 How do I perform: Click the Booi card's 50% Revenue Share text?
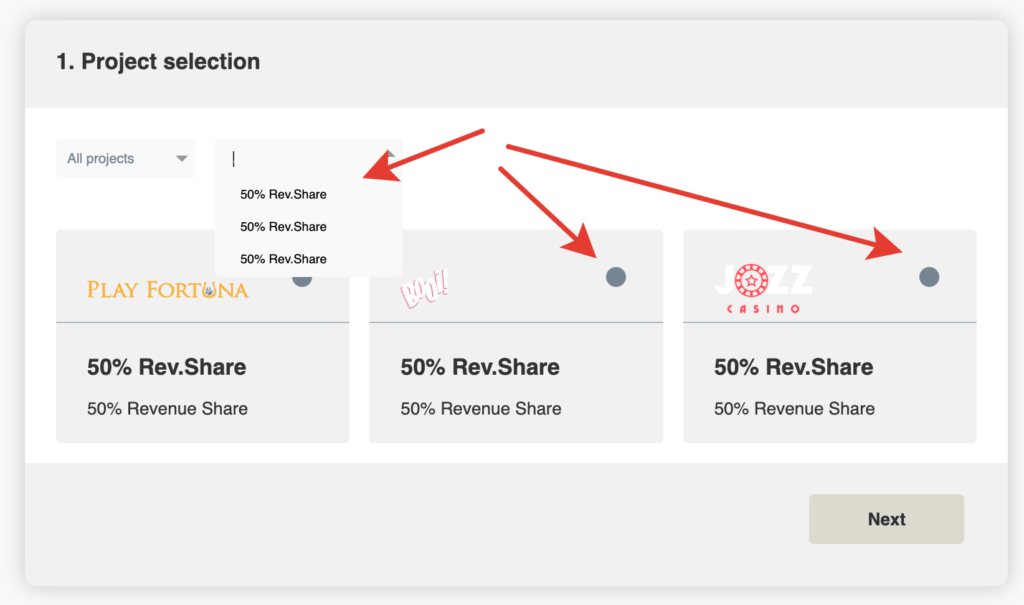click(481, 408)
